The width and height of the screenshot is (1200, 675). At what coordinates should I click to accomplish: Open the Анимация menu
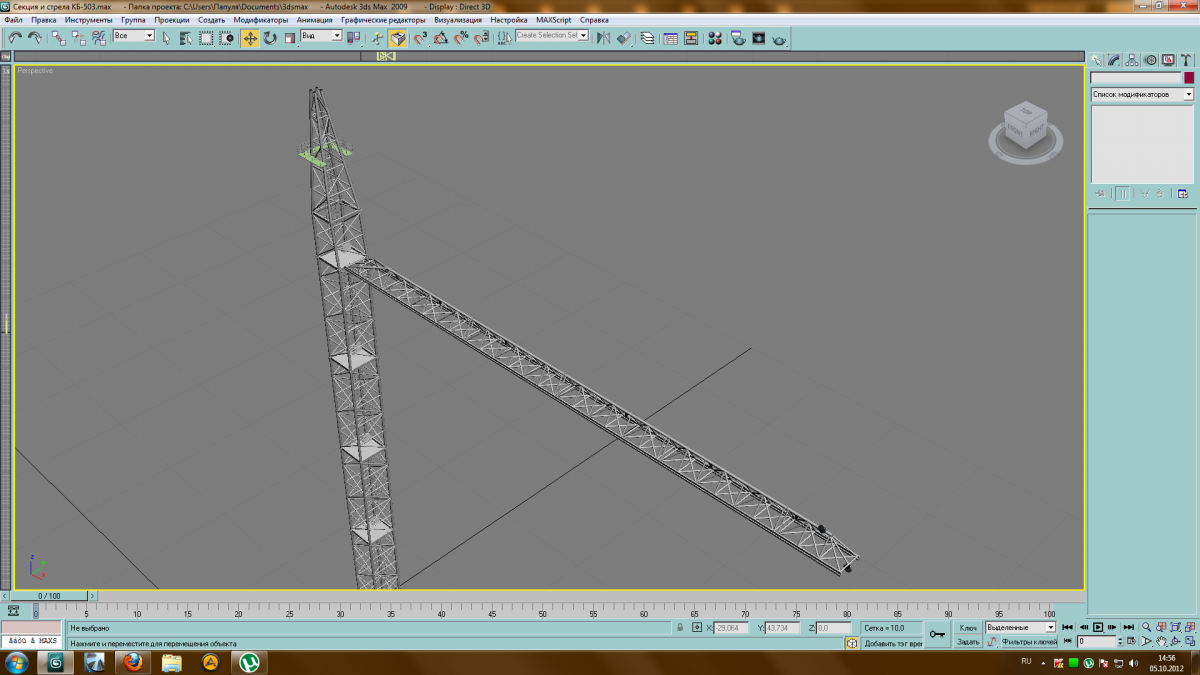tap(315, 20)
